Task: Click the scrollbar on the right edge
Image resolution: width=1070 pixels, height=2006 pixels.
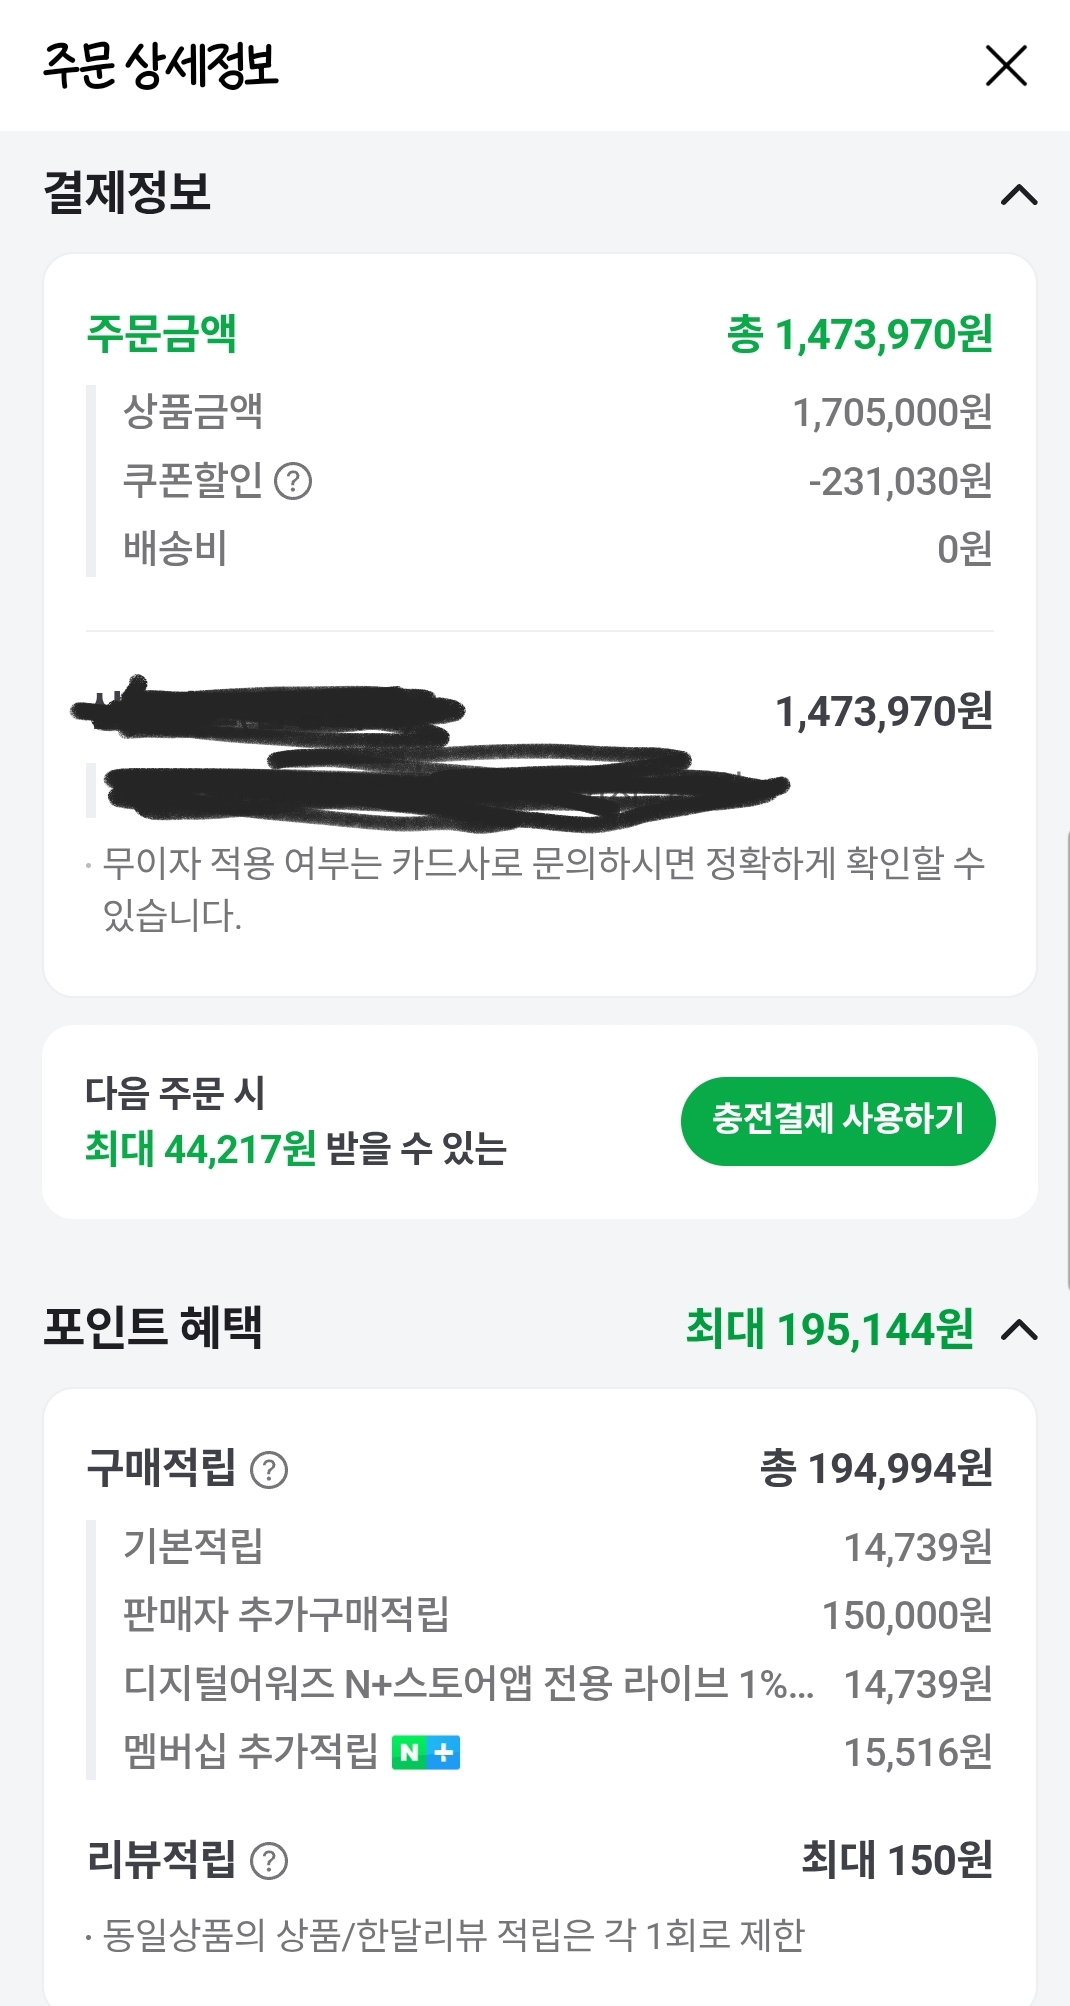Action: [1066, 1060]
